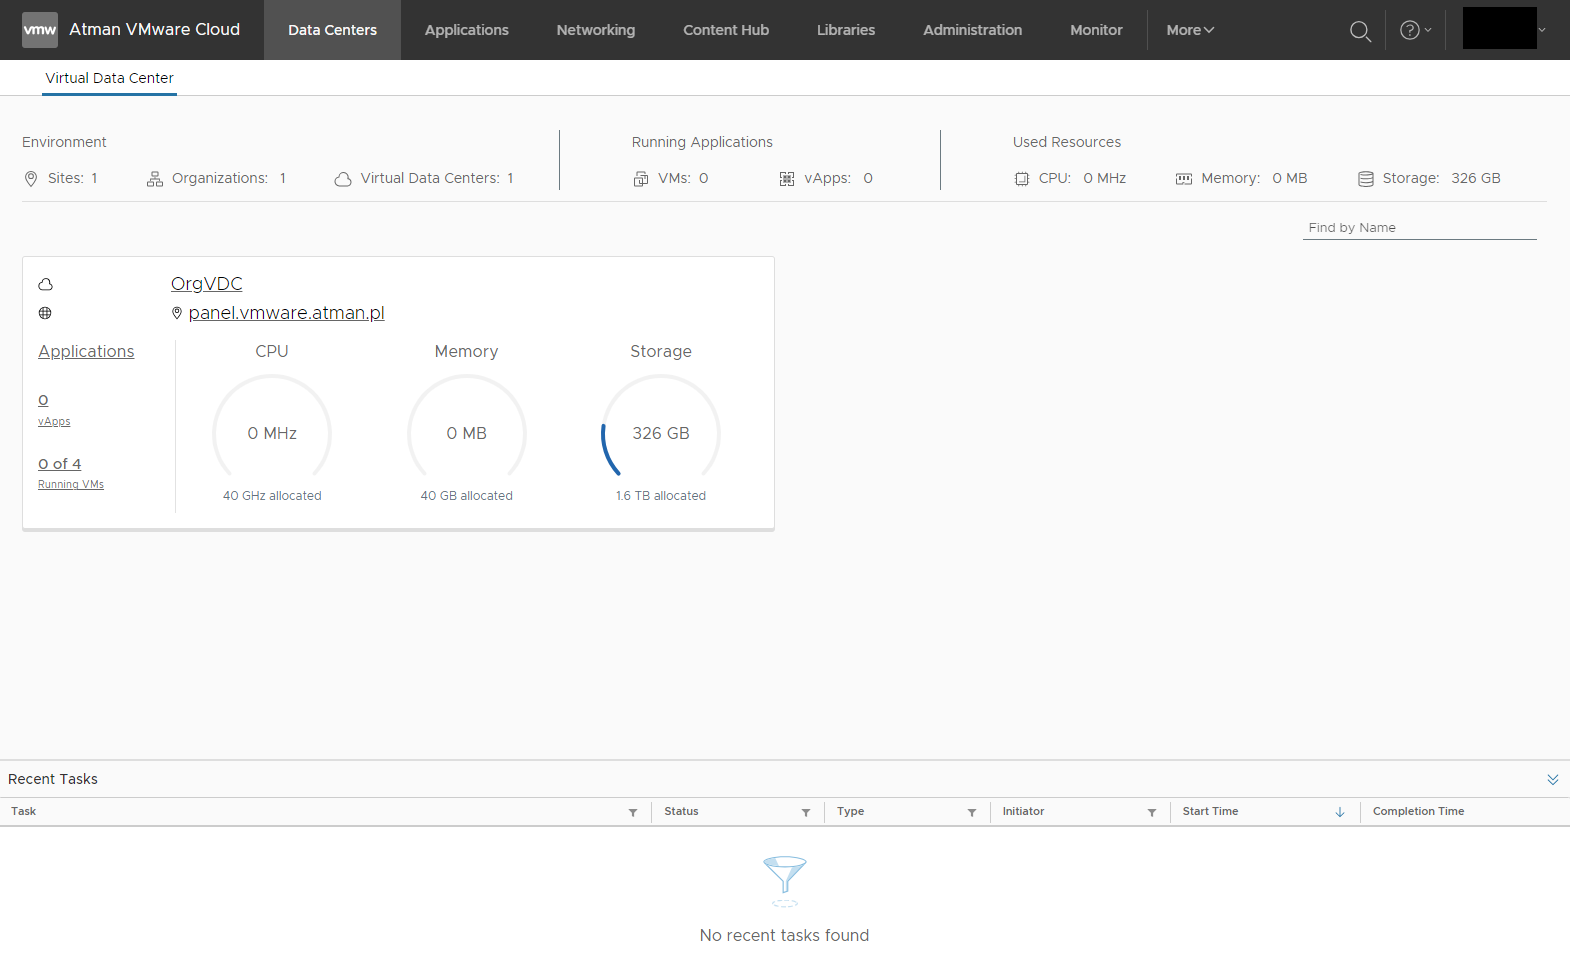Click the Status column filter icon
The width and height of the screenshot is (1570, 972).
pyautogui.click(x=806, y=812)
